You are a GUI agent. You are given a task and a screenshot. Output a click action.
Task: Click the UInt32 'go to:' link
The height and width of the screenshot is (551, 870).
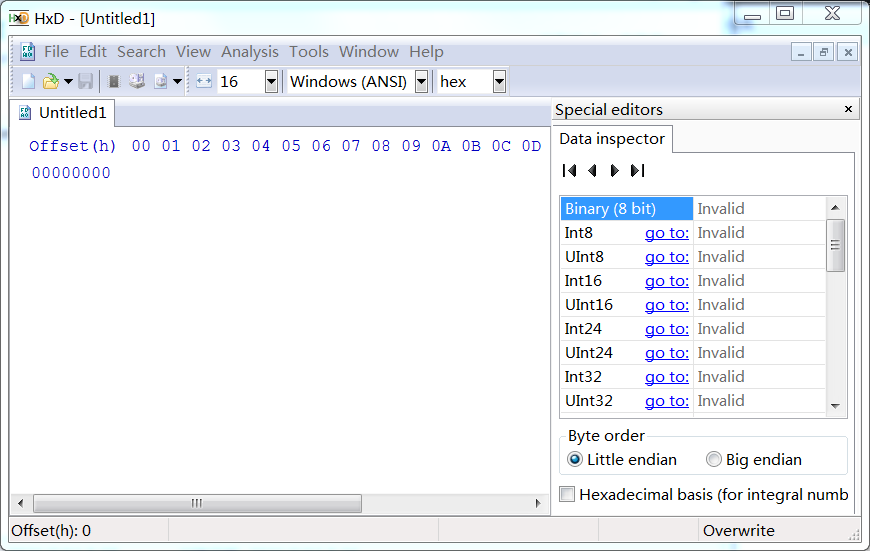tap(666, 401)
